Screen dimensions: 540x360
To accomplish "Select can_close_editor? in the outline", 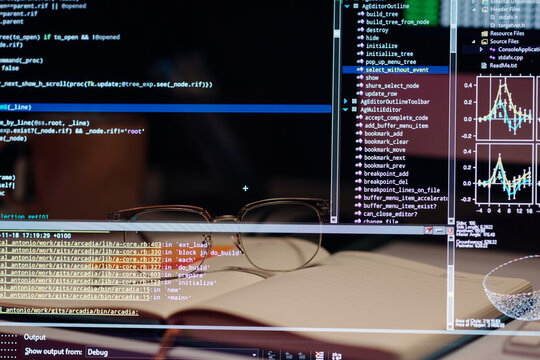I will (x=391, y=214).
